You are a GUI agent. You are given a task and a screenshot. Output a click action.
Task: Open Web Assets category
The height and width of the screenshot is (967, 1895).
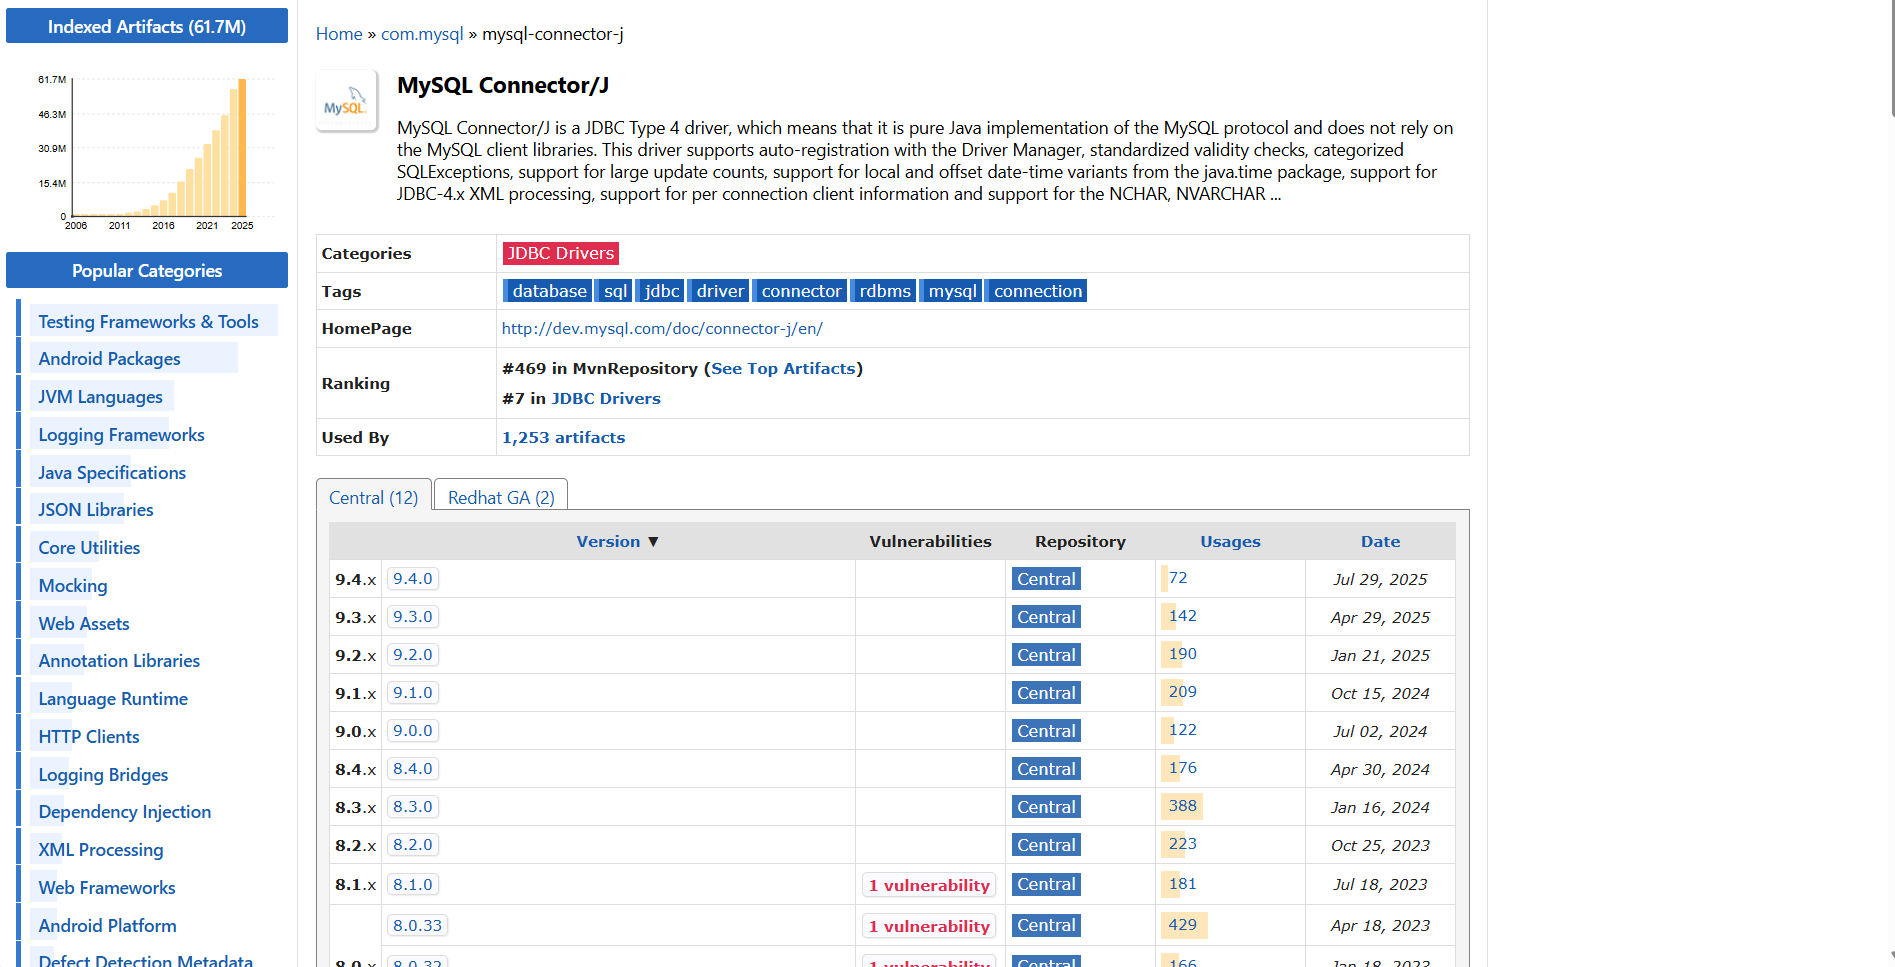coord(84,624)
